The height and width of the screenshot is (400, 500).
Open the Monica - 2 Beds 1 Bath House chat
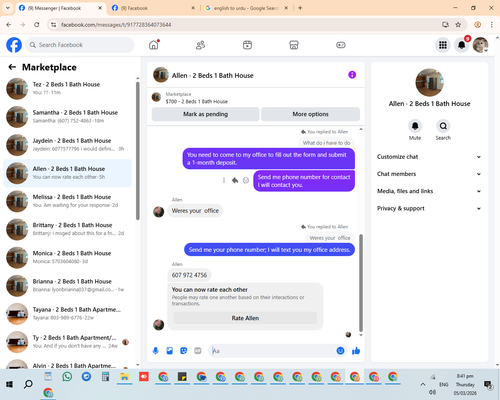point(67,258)
